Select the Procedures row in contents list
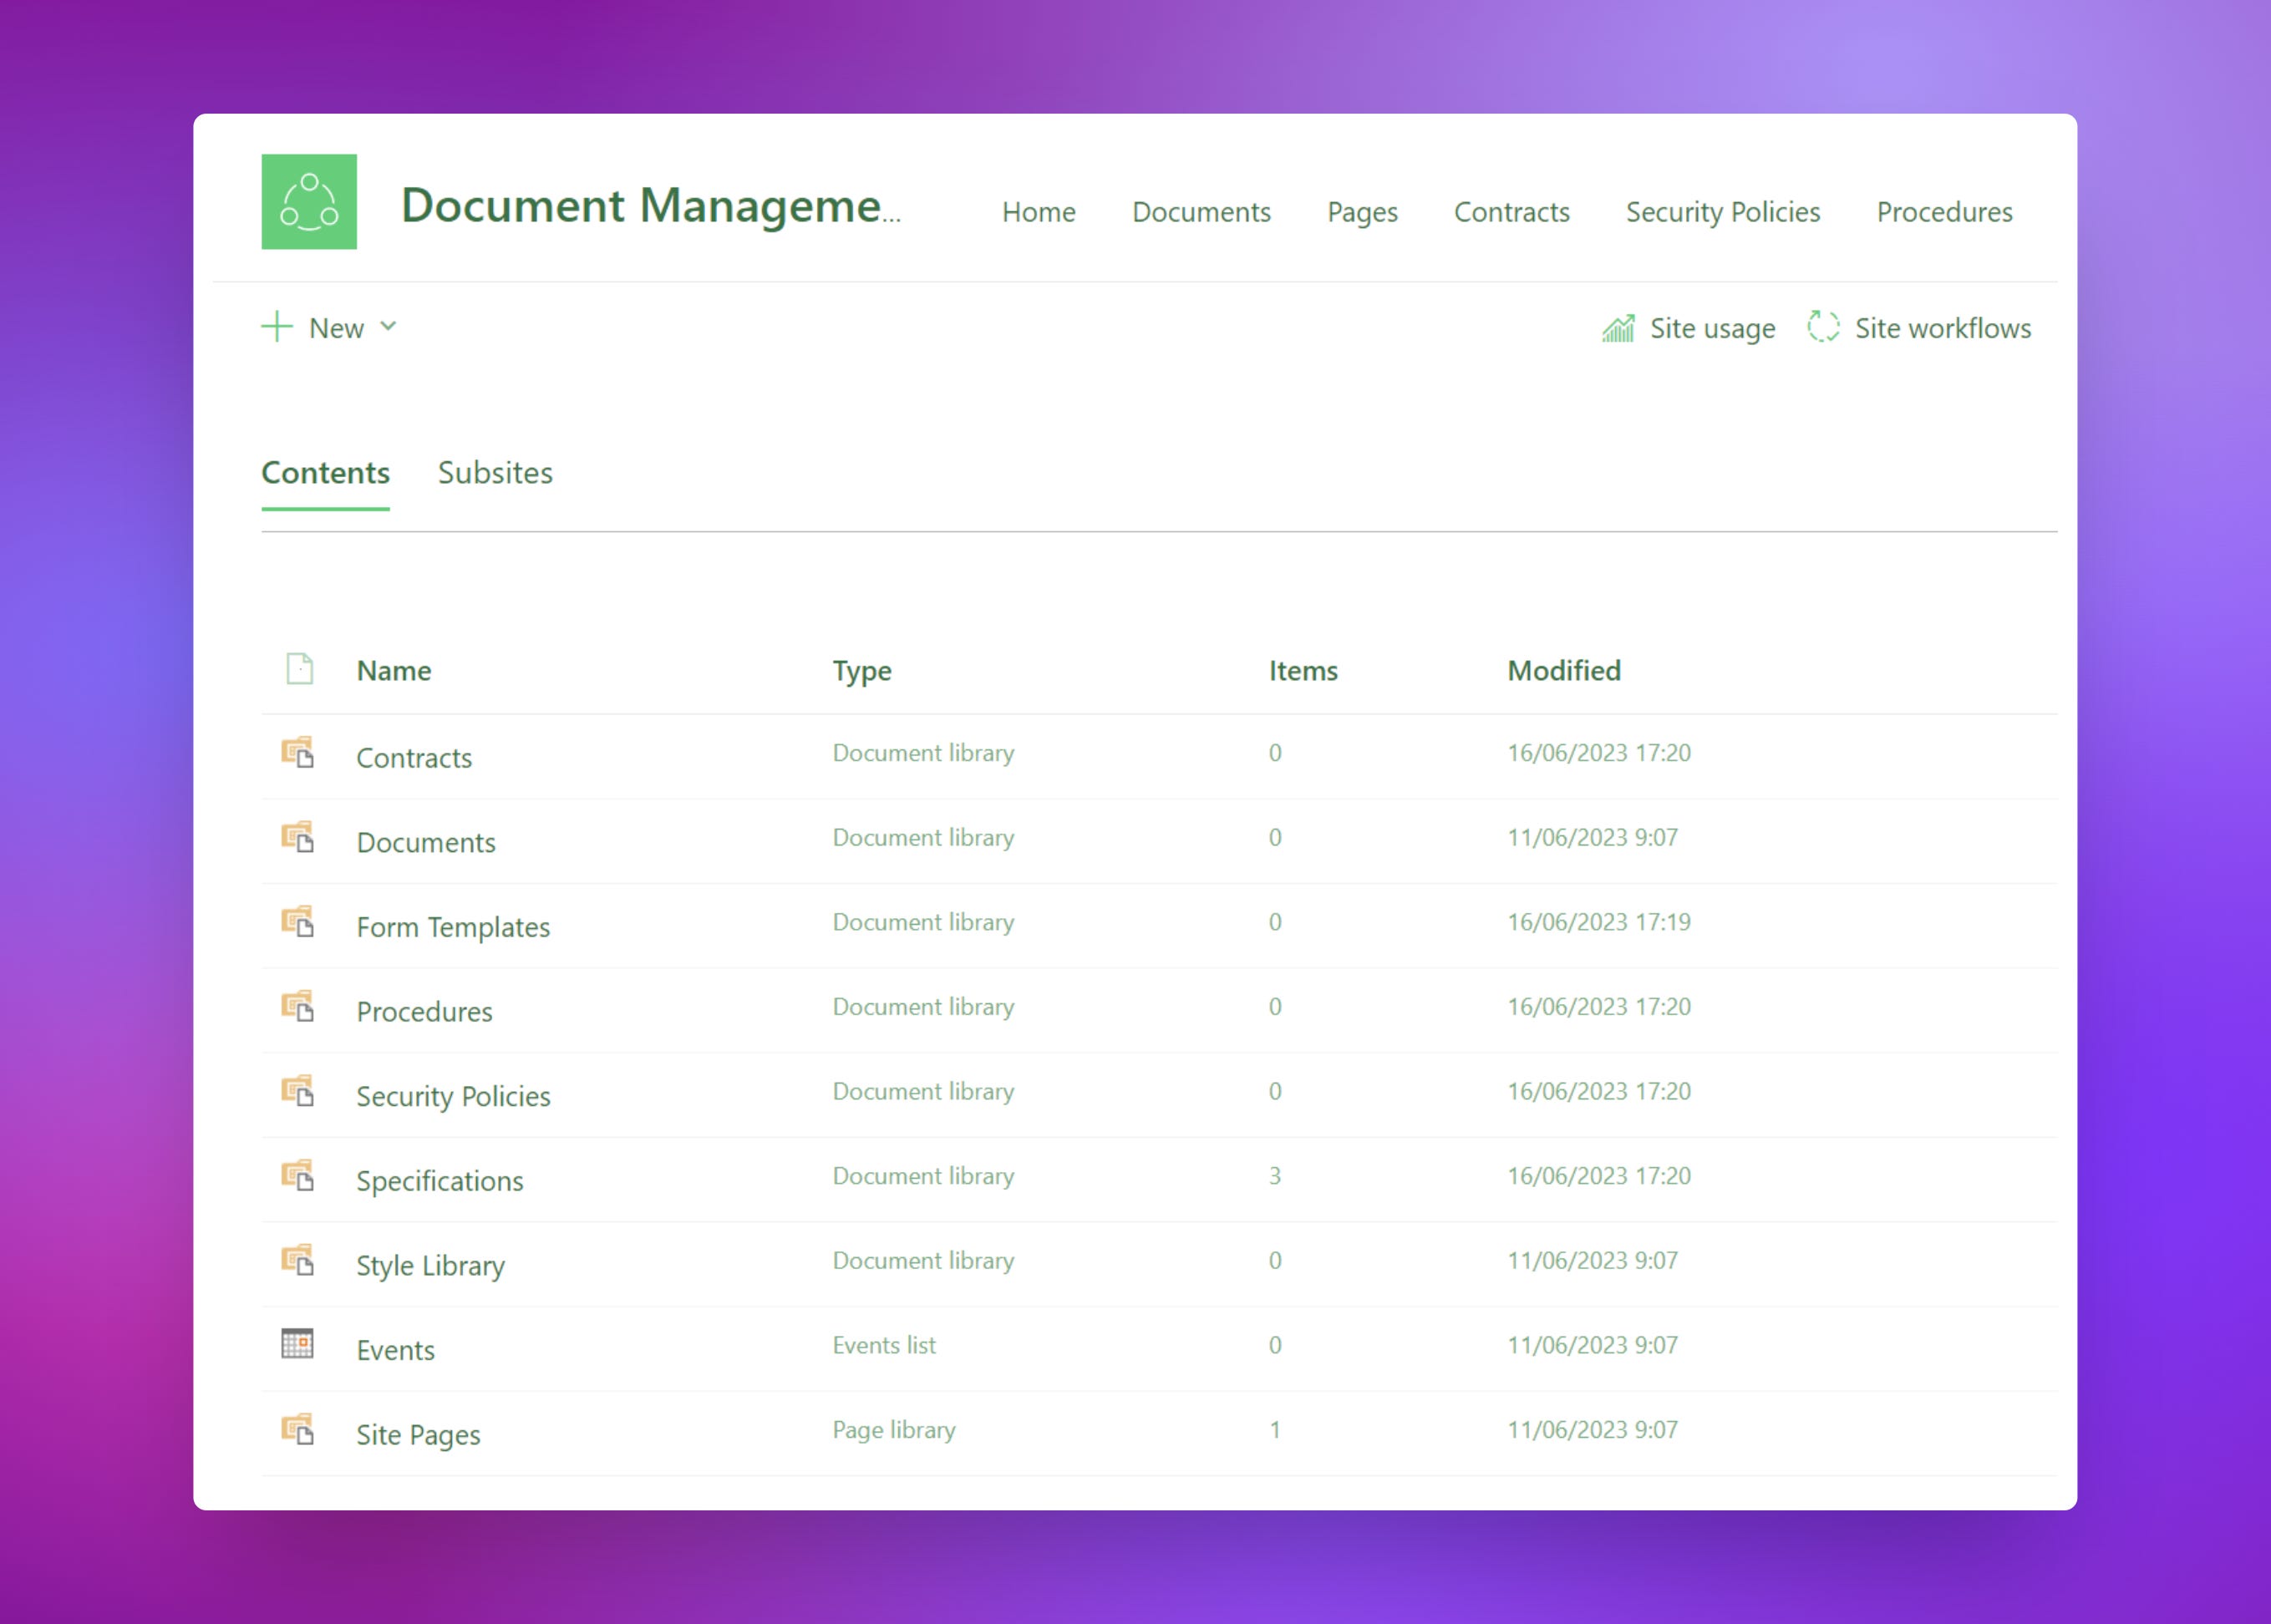 click(x=424, y=1011)
